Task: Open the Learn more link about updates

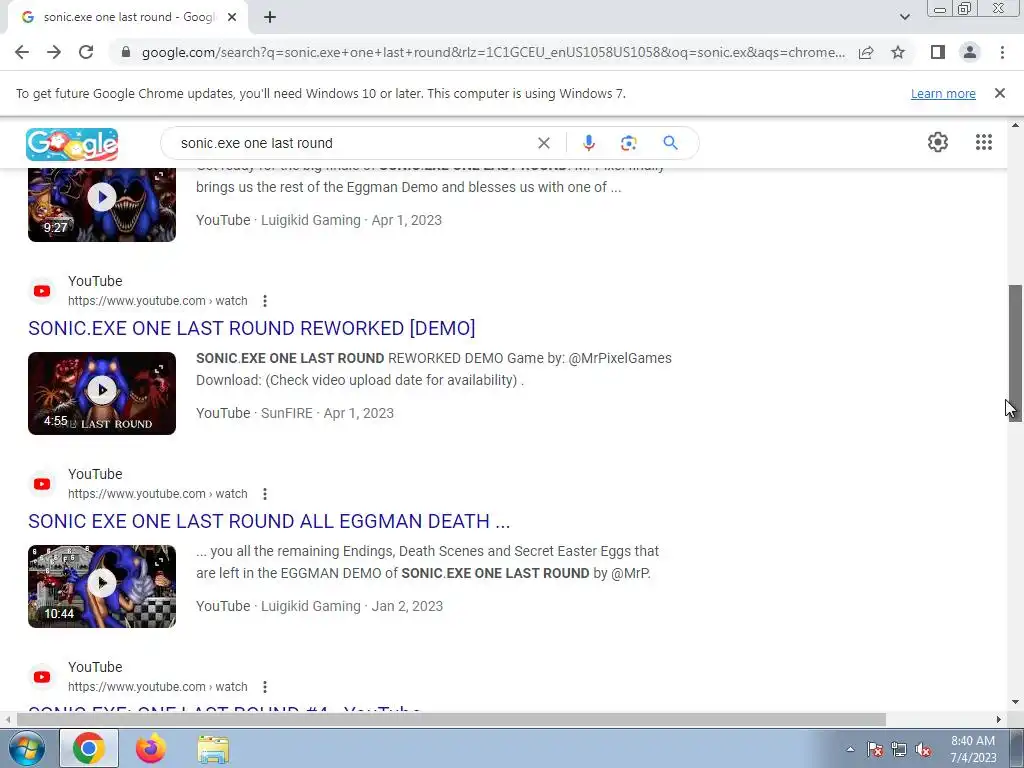Action: click(943, 93)
